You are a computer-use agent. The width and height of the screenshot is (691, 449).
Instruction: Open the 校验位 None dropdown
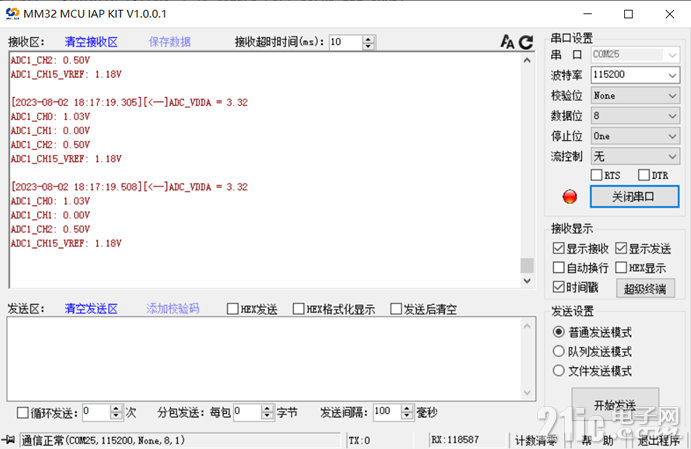click(635, 96)
